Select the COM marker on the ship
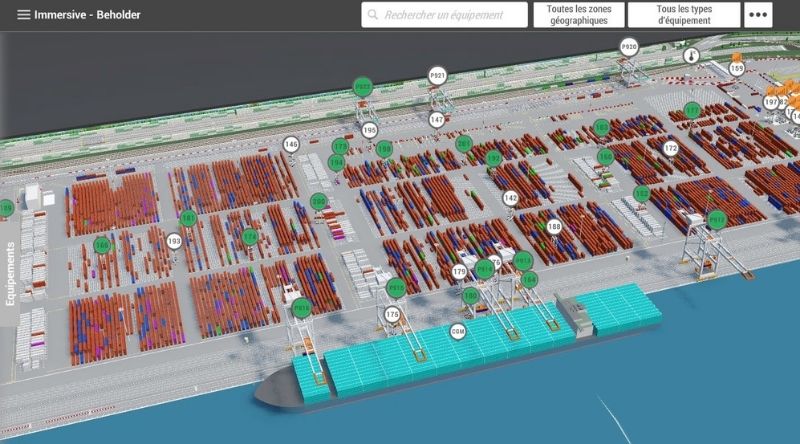The height and width of the screenshot is (444, 800). 458,331
